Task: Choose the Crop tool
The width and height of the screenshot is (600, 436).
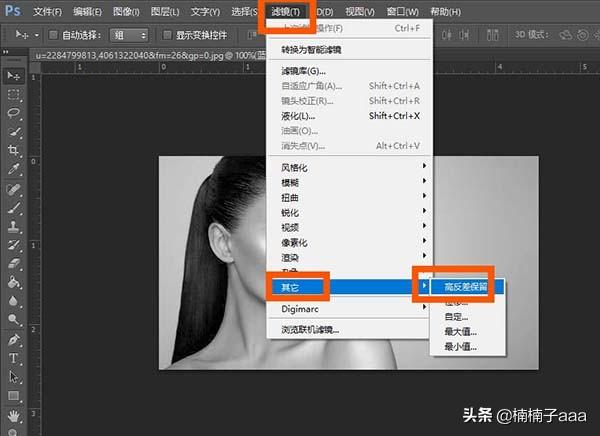Action: (14, 151)
